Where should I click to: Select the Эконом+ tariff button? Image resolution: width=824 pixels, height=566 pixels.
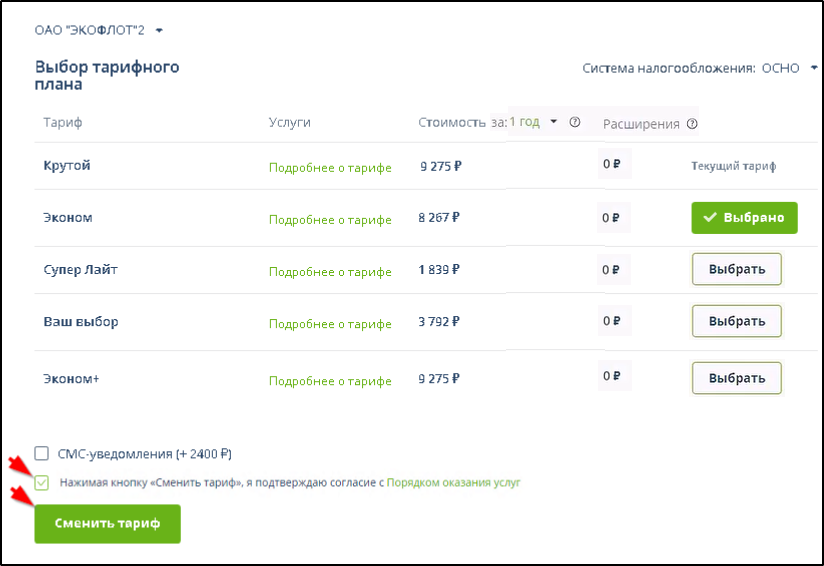736,378
